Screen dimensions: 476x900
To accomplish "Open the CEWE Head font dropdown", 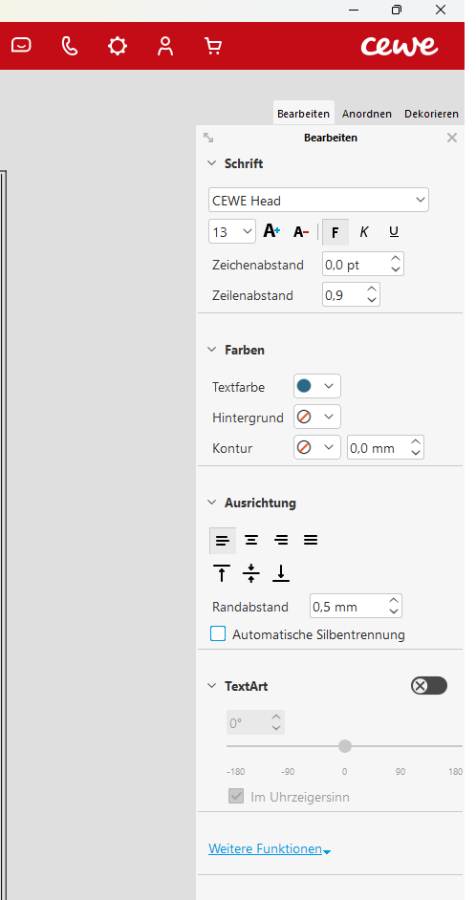I will pos(318,200).
